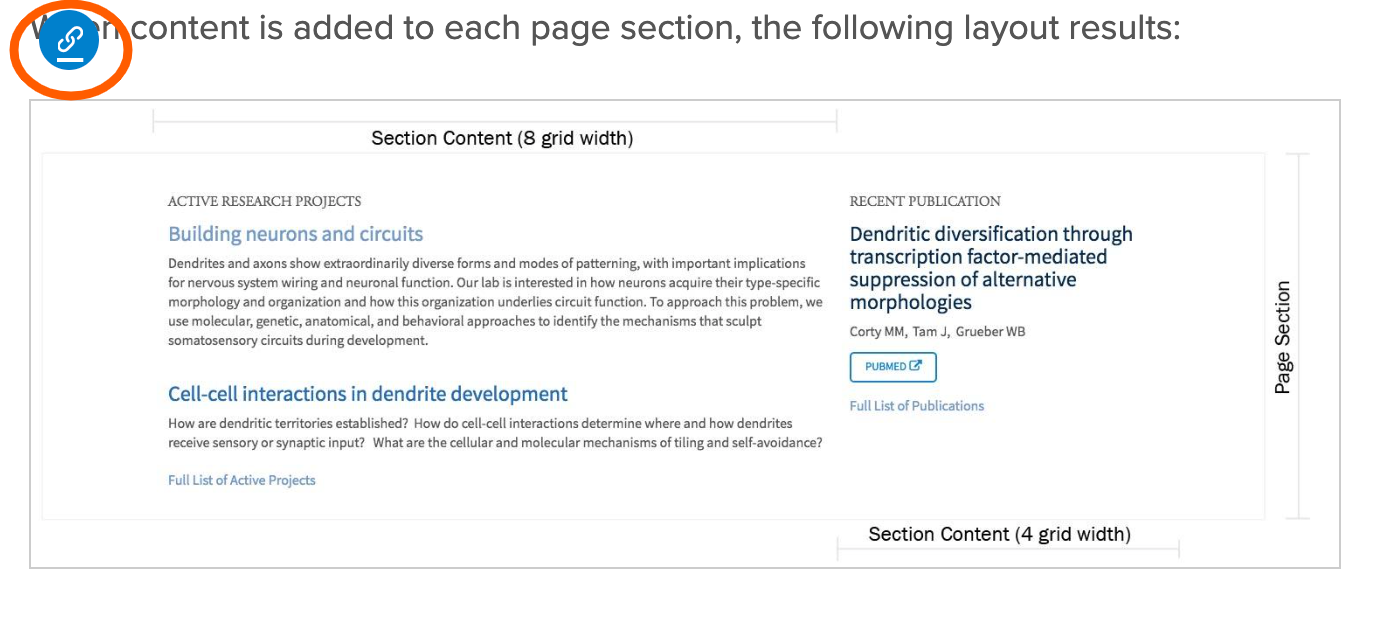Click the vertical Page Section label
The height and width of the screenshot is (629, 1377).
pyautogui.click(x=1283, y=337)
